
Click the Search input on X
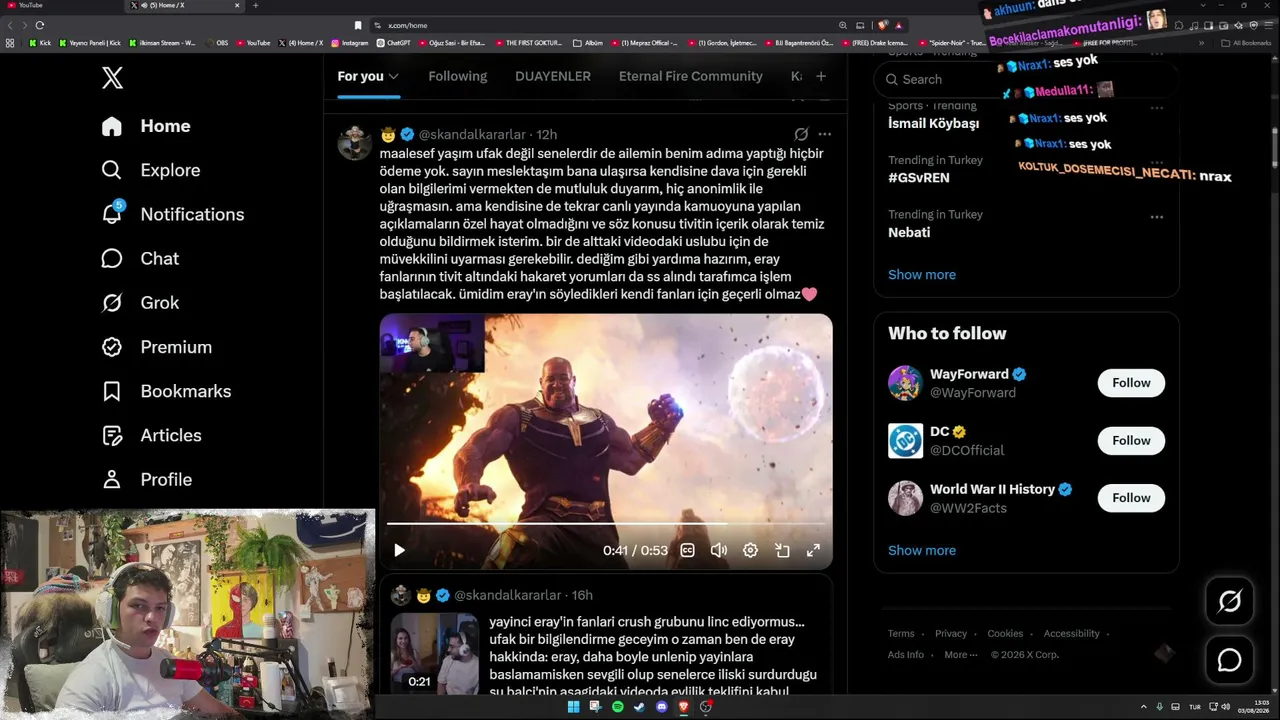1026,79
